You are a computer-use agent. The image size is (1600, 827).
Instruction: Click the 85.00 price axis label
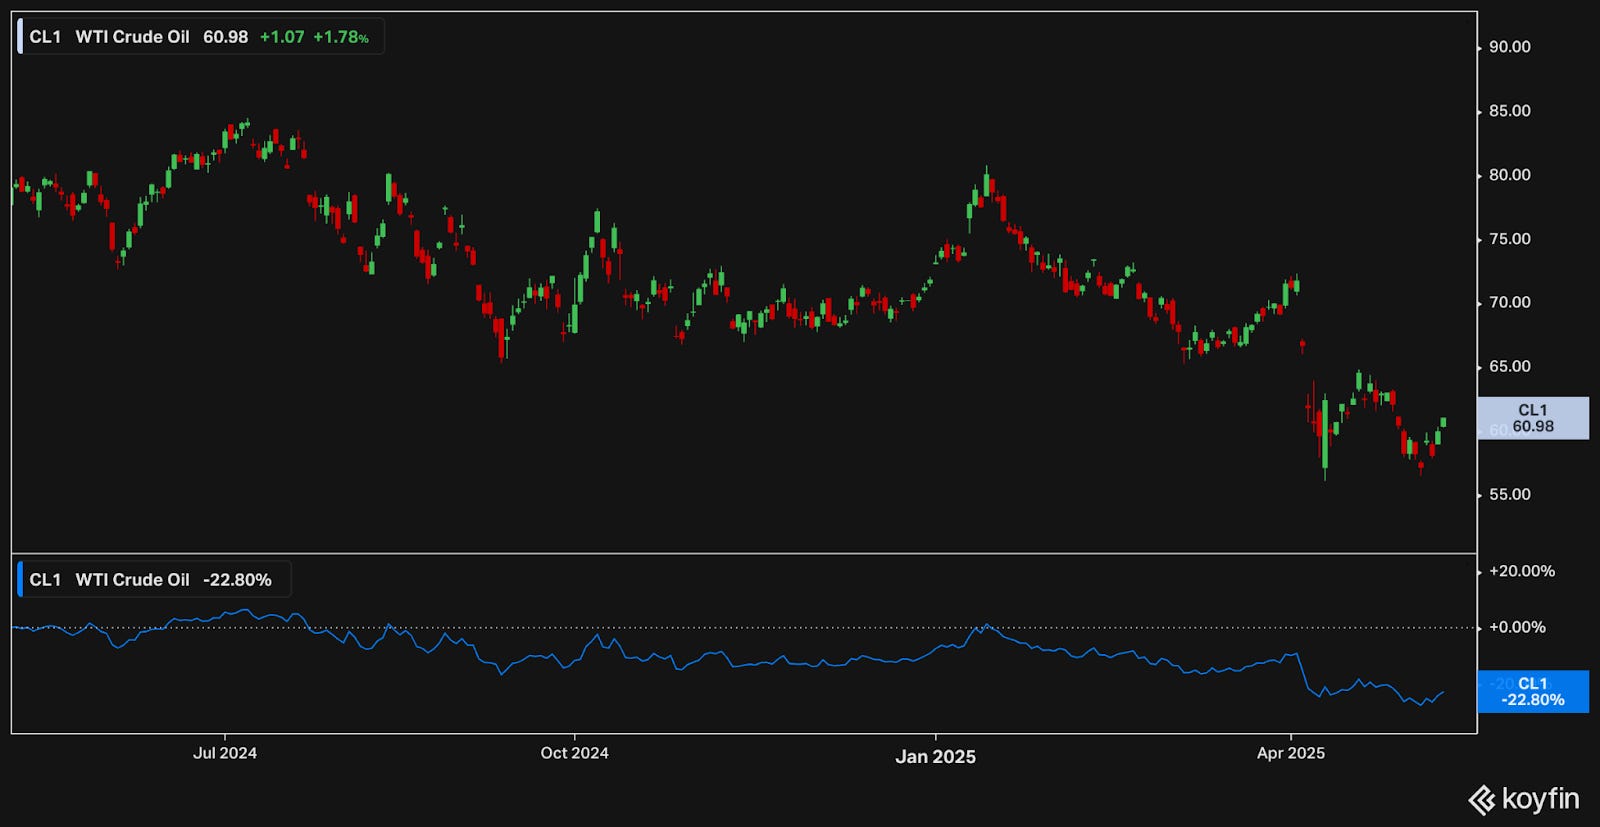click(x=1509, y=111)
